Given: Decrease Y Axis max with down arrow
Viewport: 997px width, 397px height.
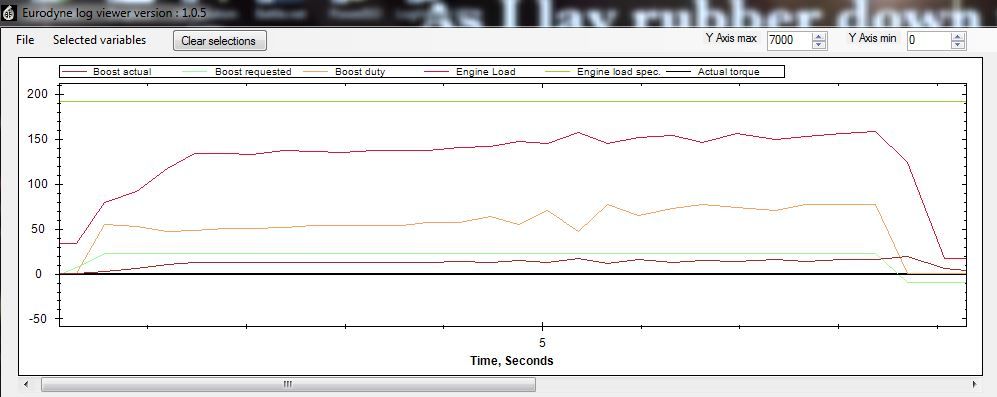Looking at the screenshot, I should [819, 45].
